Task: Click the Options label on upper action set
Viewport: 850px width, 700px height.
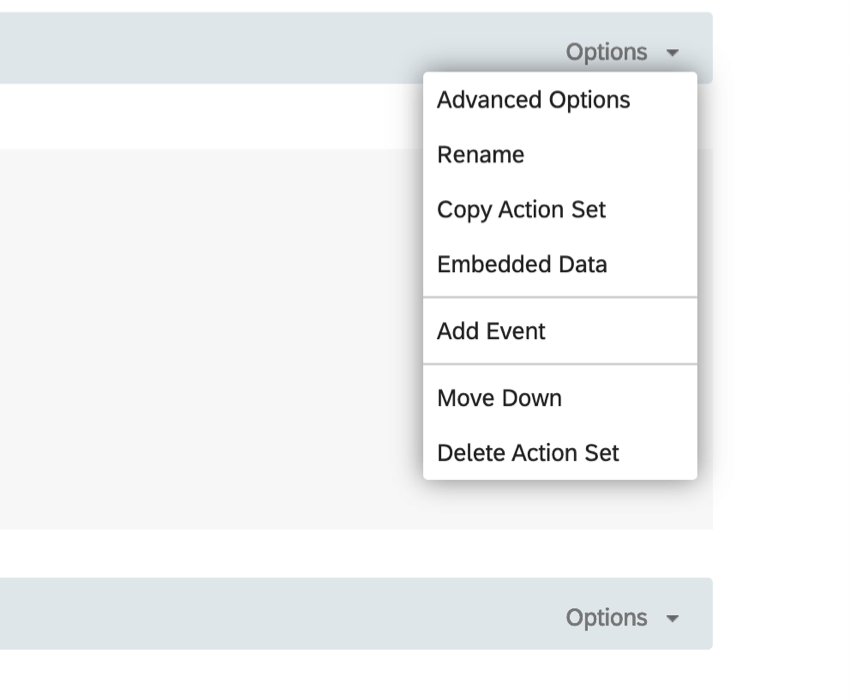Action: [608, 51]
